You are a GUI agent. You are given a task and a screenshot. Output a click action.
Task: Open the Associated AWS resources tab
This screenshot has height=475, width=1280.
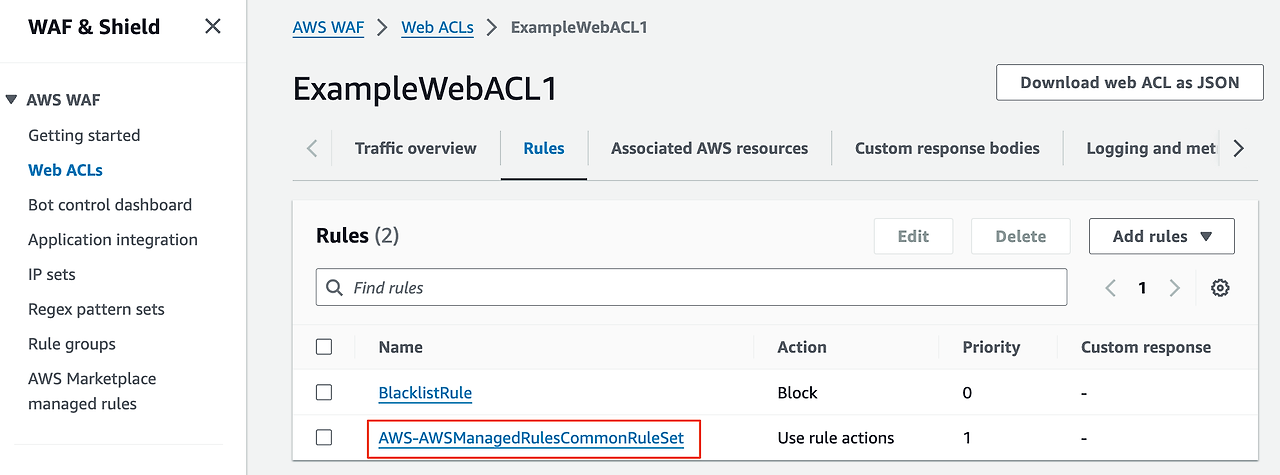pos(710,148)
